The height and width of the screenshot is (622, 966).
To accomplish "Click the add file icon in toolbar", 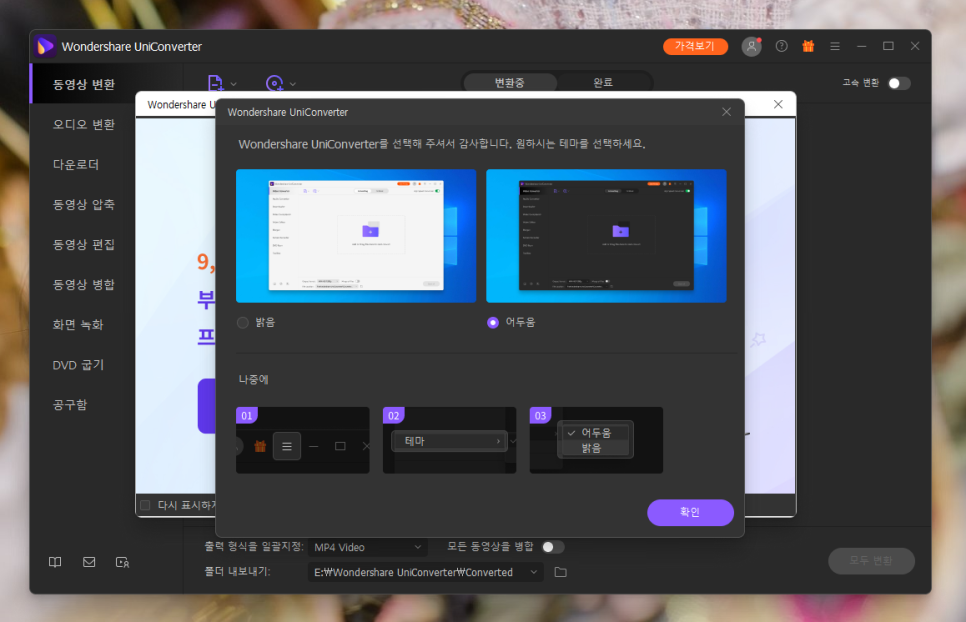I will click(215, 83).
